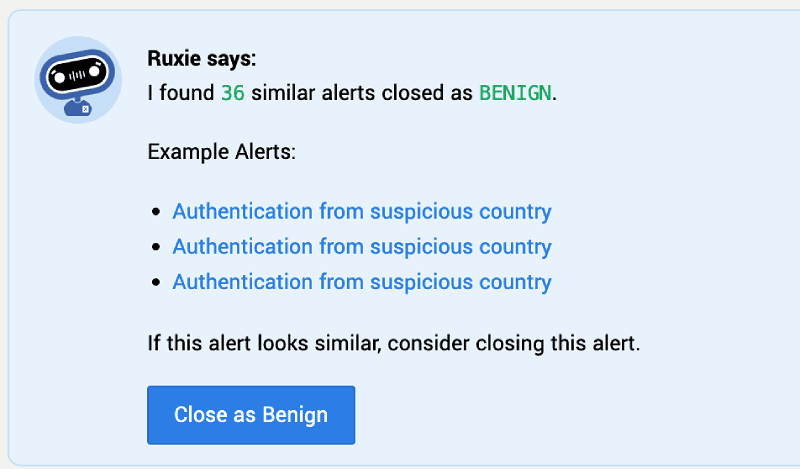The image size is (800, 469).
Task: Click the small badge on robot's body
Action: (x=85, y=108)
